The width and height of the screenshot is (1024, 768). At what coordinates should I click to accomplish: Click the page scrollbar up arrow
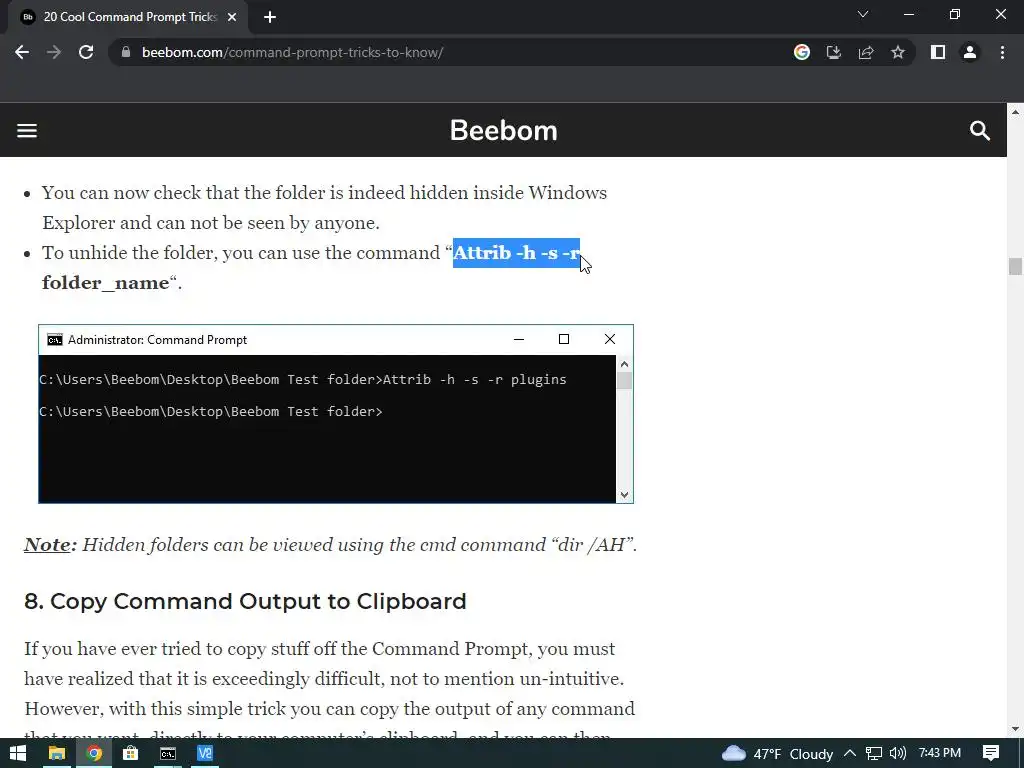(1015, 112)
